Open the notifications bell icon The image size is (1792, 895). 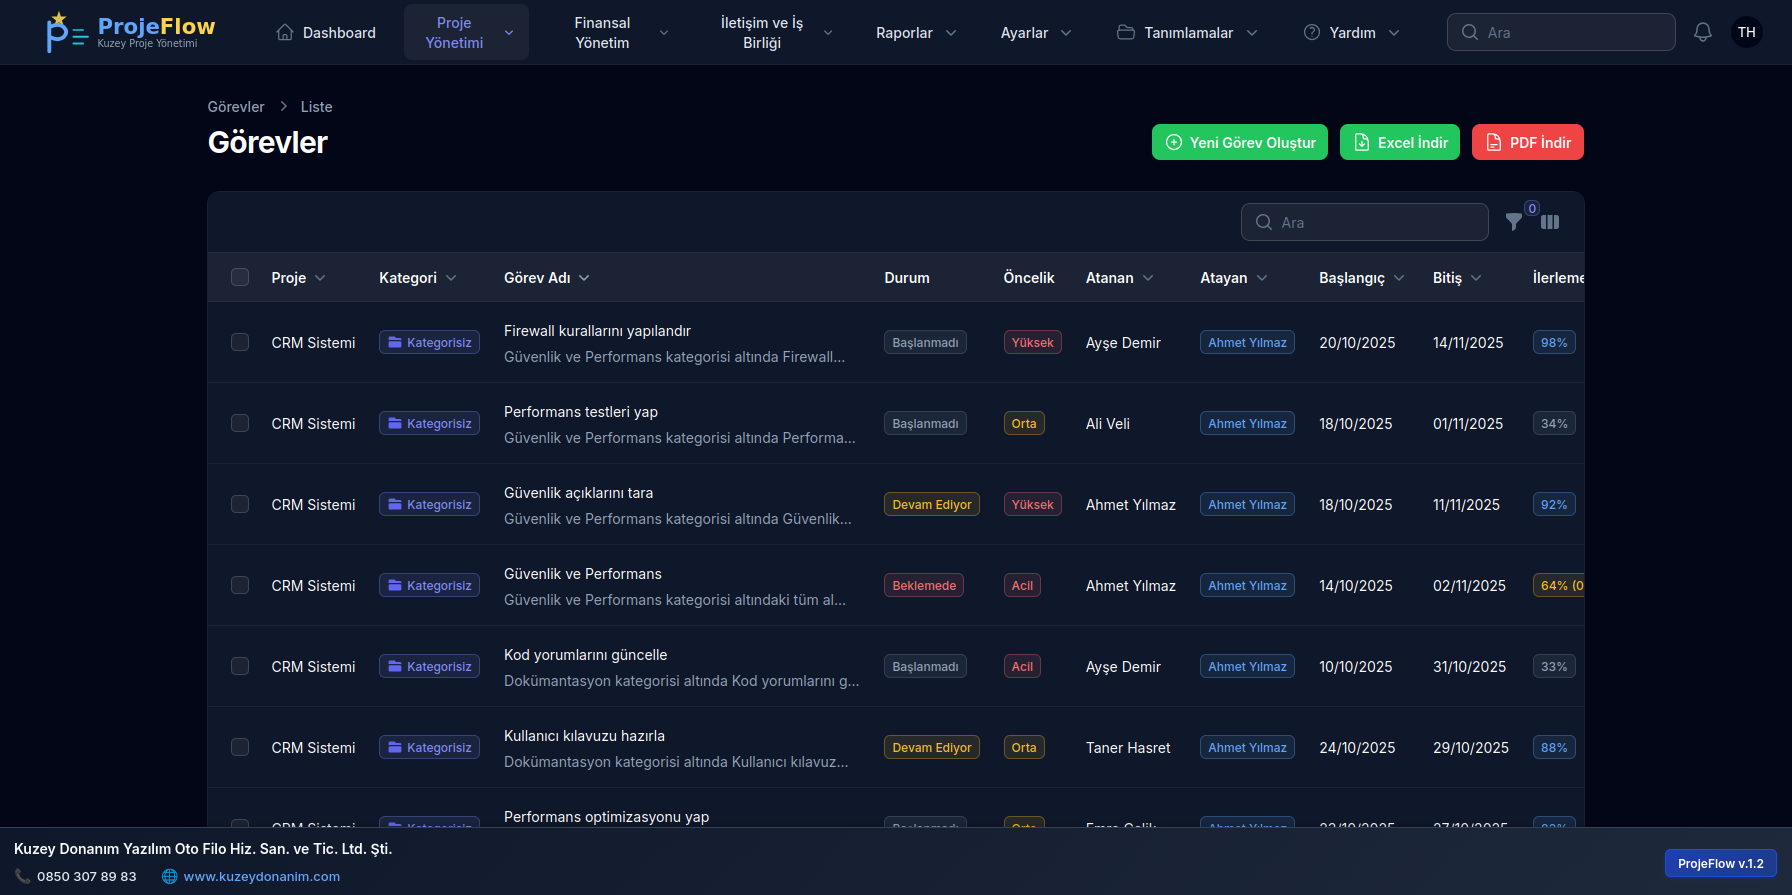[1702, 32]
